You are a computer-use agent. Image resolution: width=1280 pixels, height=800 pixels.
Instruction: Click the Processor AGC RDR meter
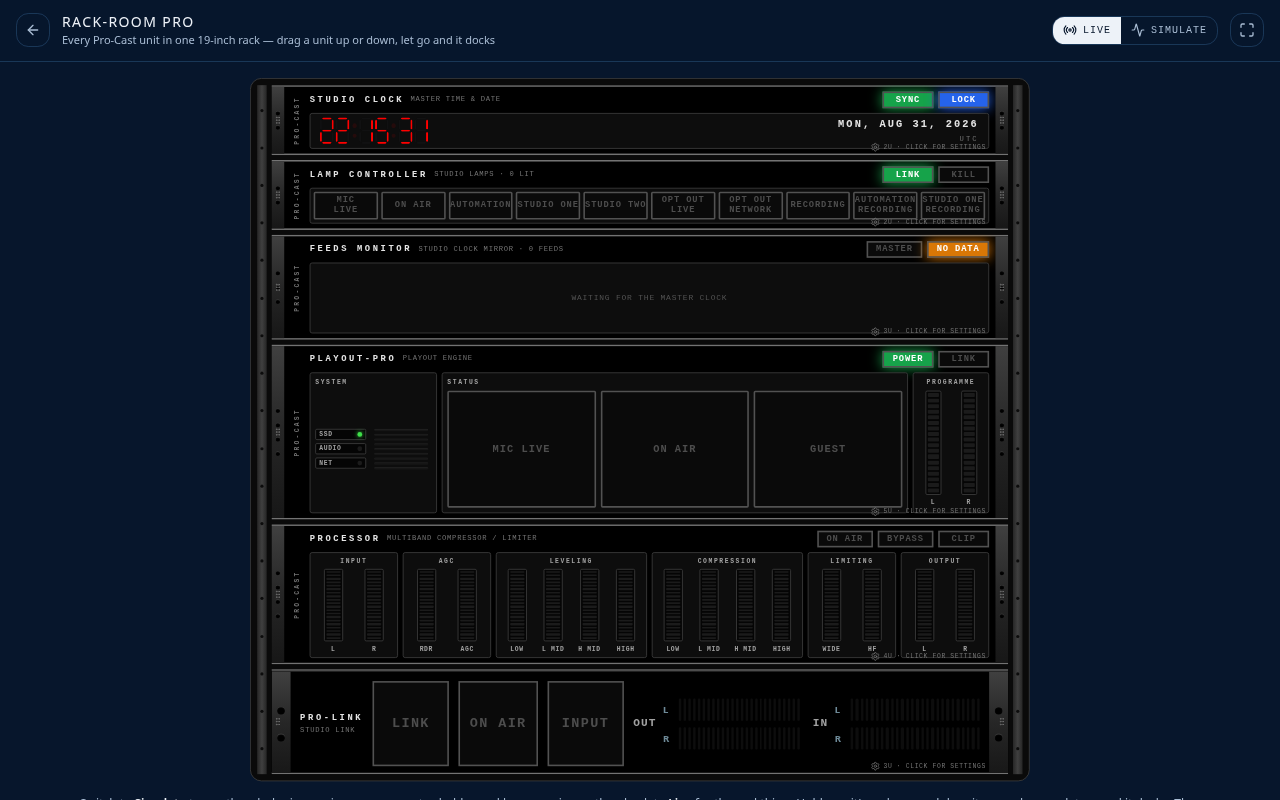tap(426, 605)
